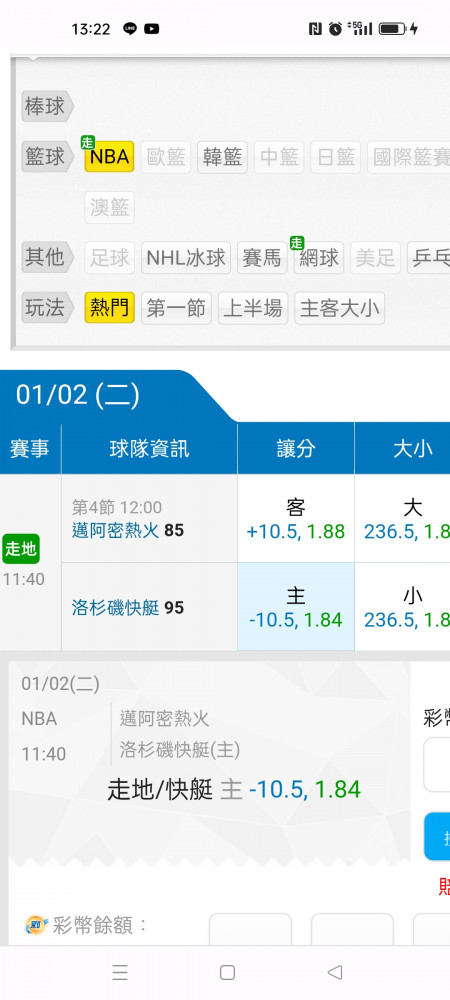Select the NHL冰球 filter
450x1000 pixels.
pyautogui.click(x=186, y=258)
